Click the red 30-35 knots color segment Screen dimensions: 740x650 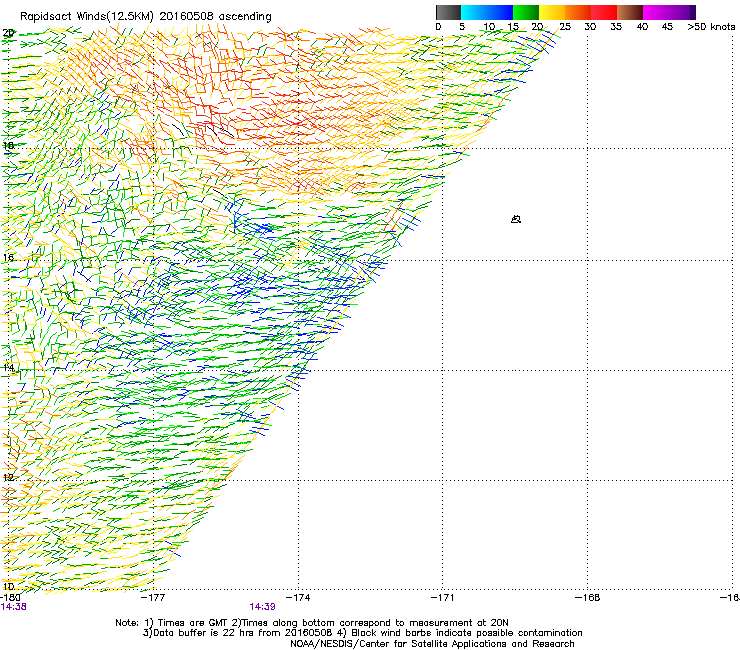click(604, 12)
